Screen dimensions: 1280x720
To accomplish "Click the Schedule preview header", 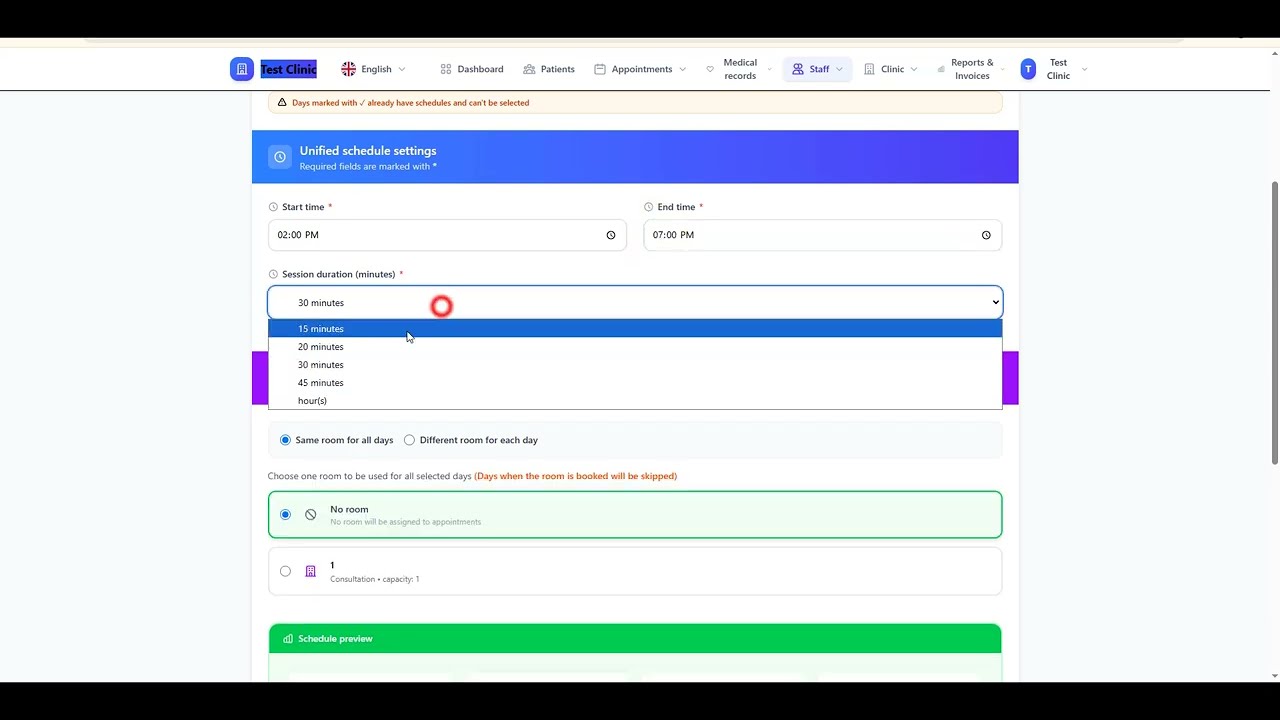I will click(x=635, y=639).
